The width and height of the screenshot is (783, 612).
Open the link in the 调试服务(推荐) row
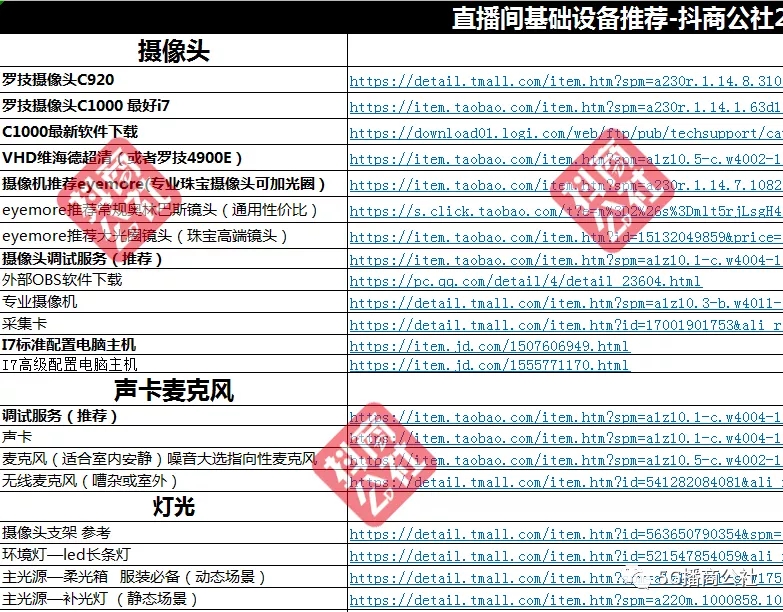(566, 417)
